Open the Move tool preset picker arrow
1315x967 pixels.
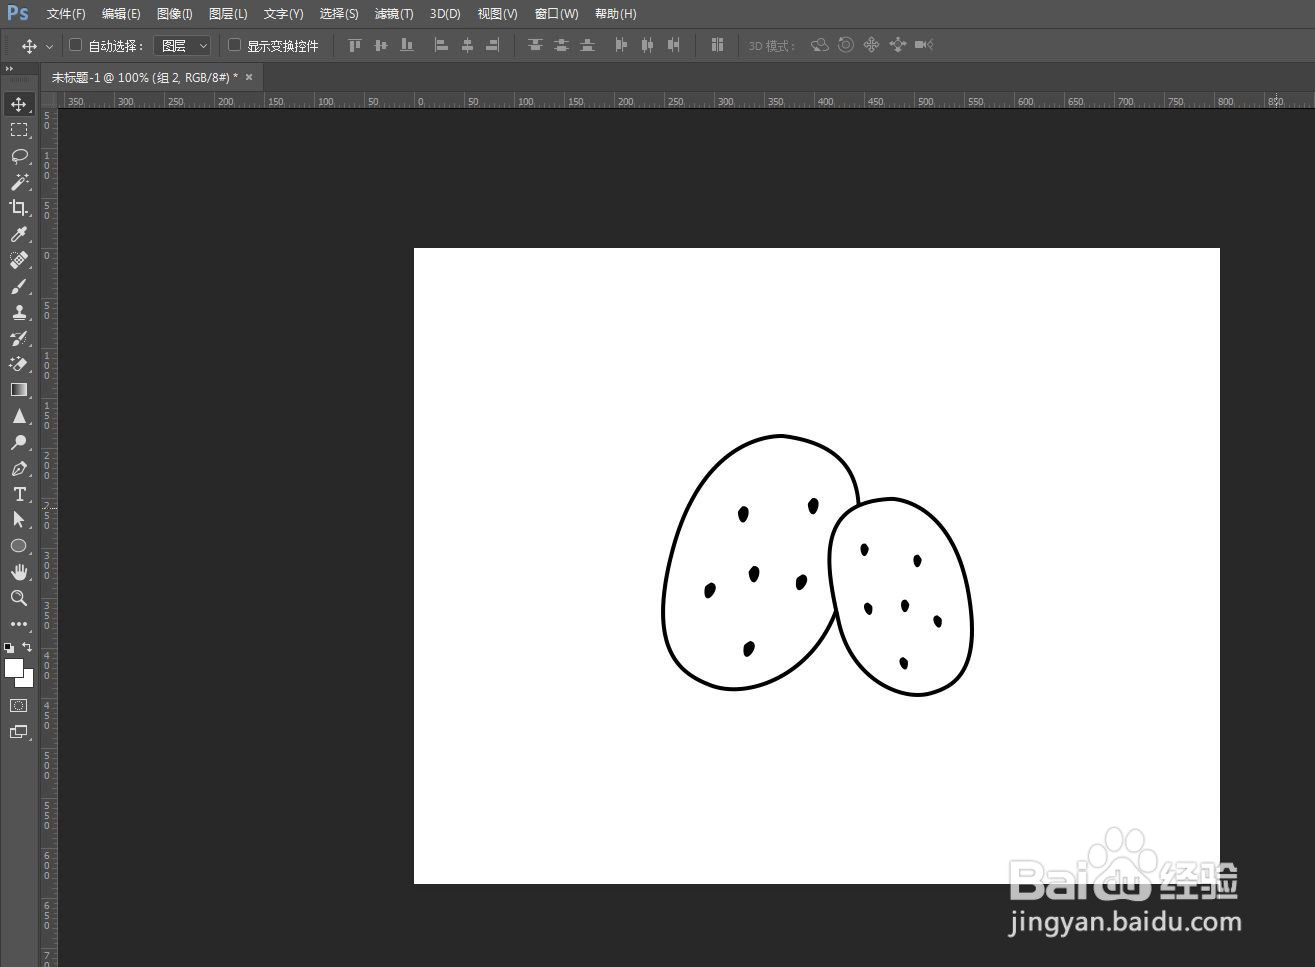point(49,46)
